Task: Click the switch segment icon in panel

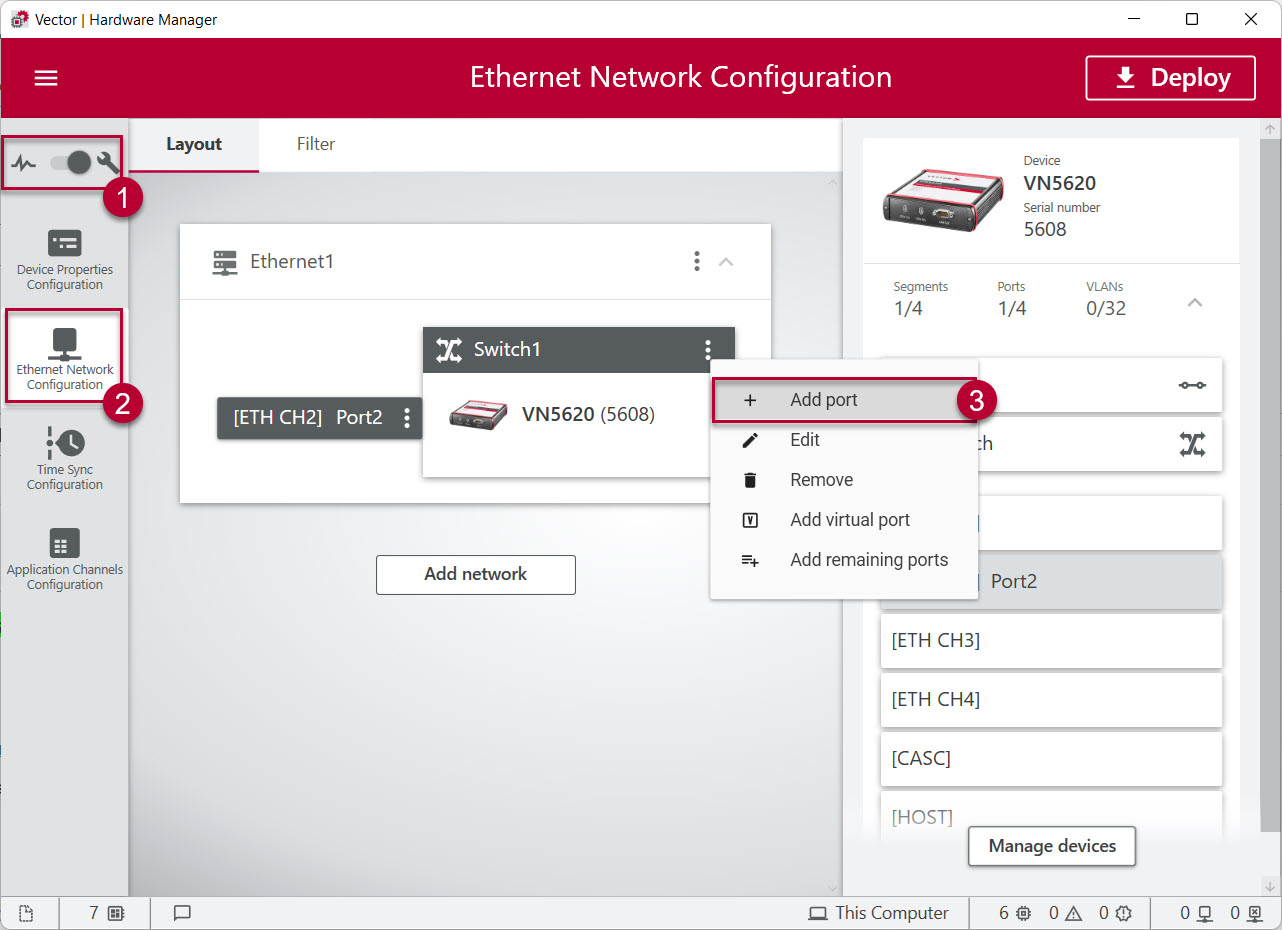Action: pyautogui.click(x=1192, y=444)
